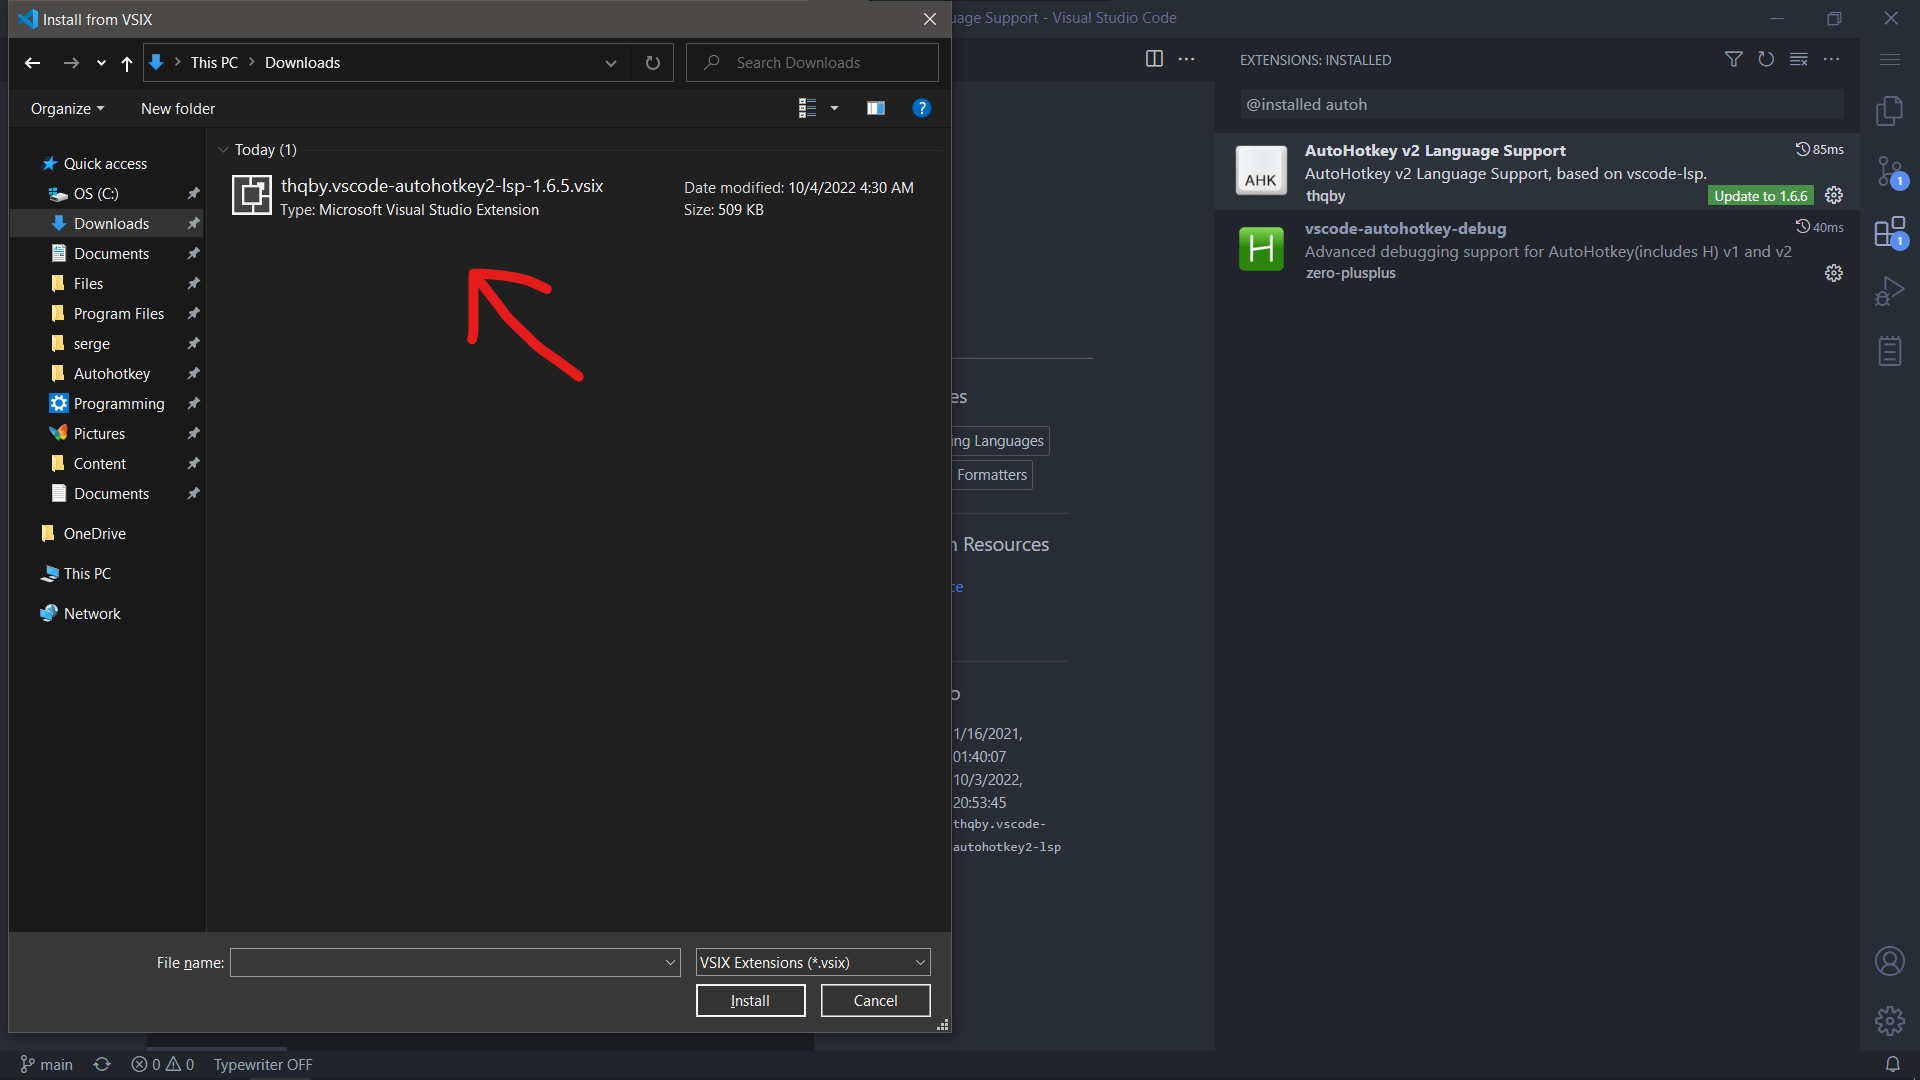Clear the extensions search input
Image resolution: width=1920 pixels, height=1080 pixels.
[1799, 59]
